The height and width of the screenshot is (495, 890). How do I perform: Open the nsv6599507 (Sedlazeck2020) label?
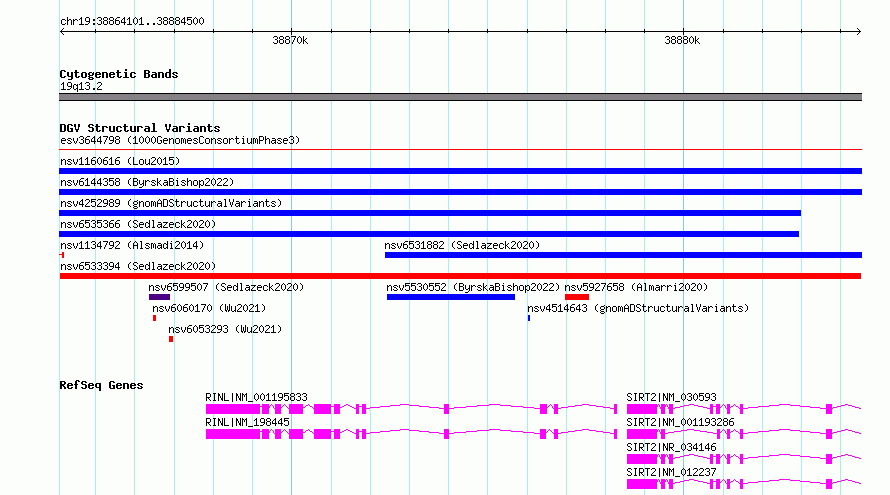[x=226, y=287]
